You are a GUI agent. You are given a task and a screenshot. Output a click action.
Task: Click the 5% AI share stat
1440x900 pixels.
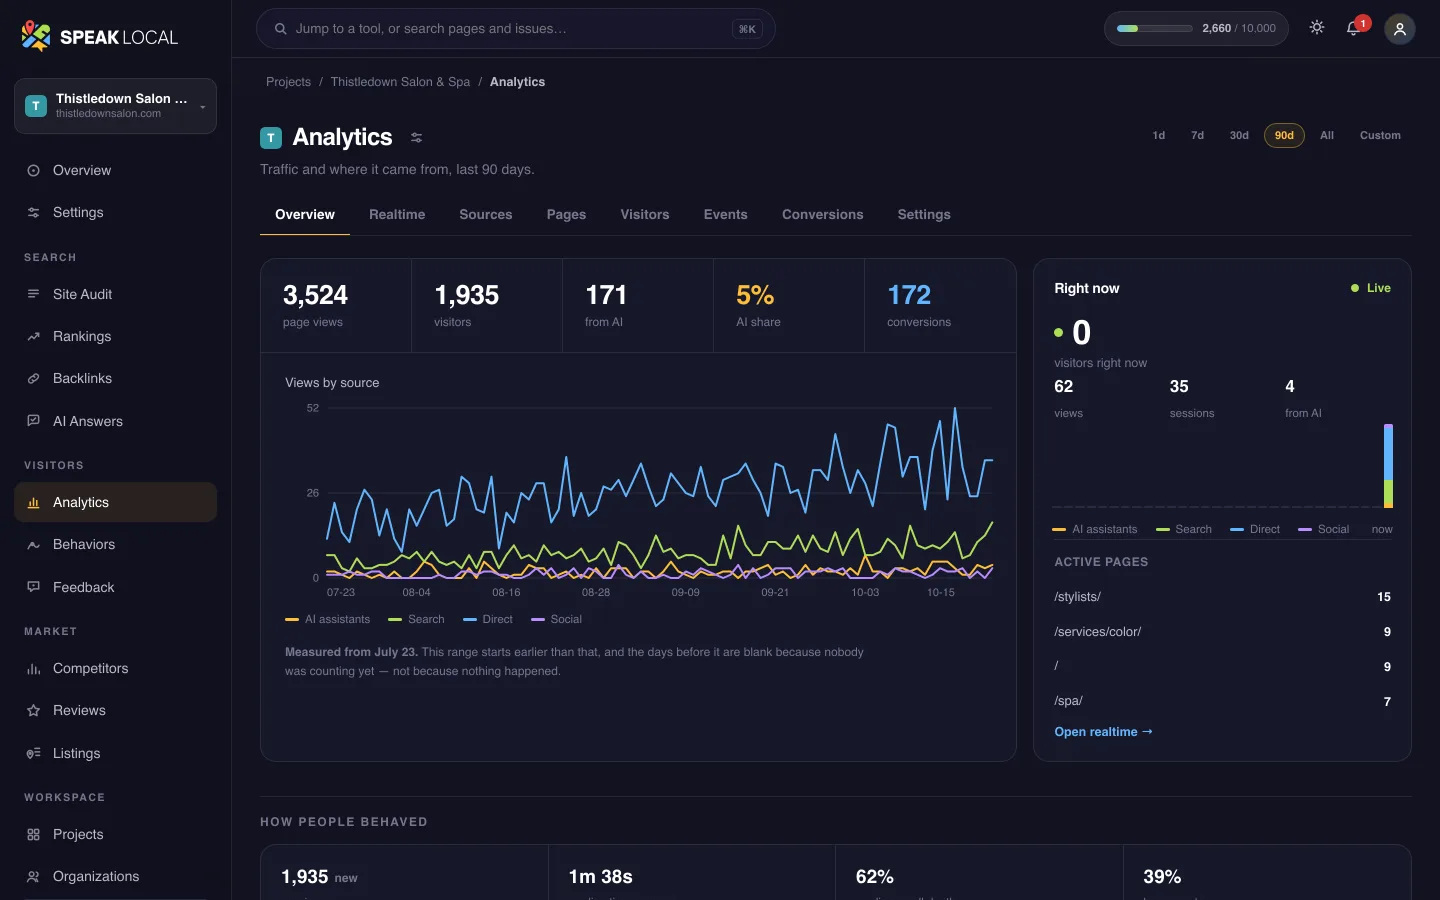point(789,306)
